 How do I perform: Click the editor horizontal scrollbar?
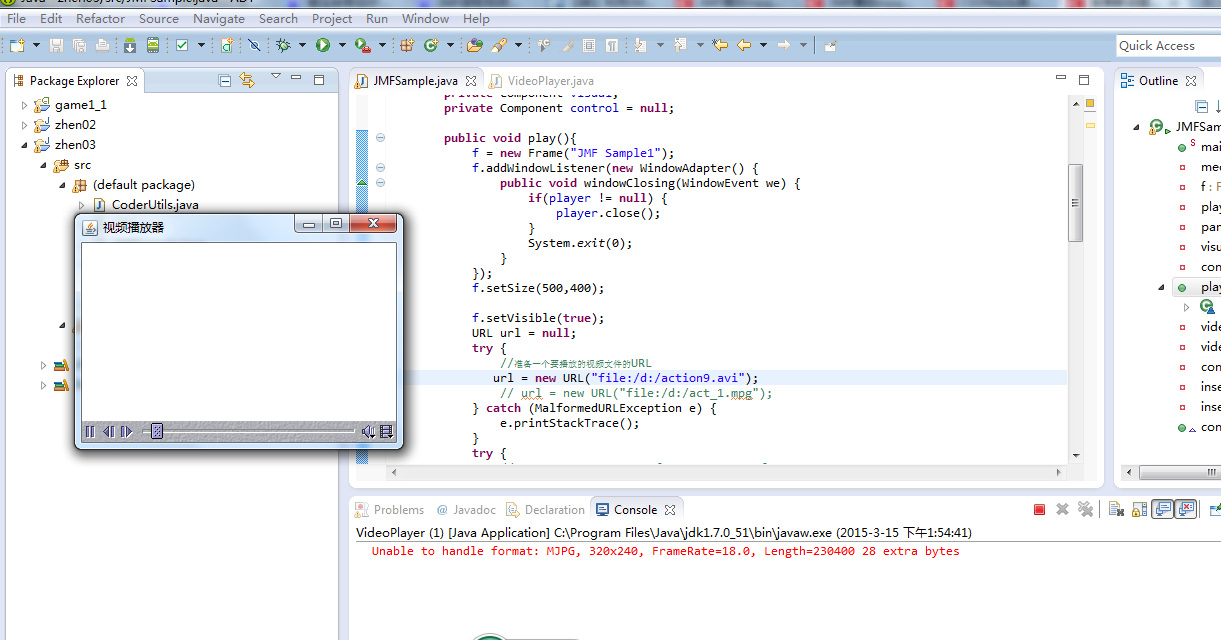(x=729, y=470)
